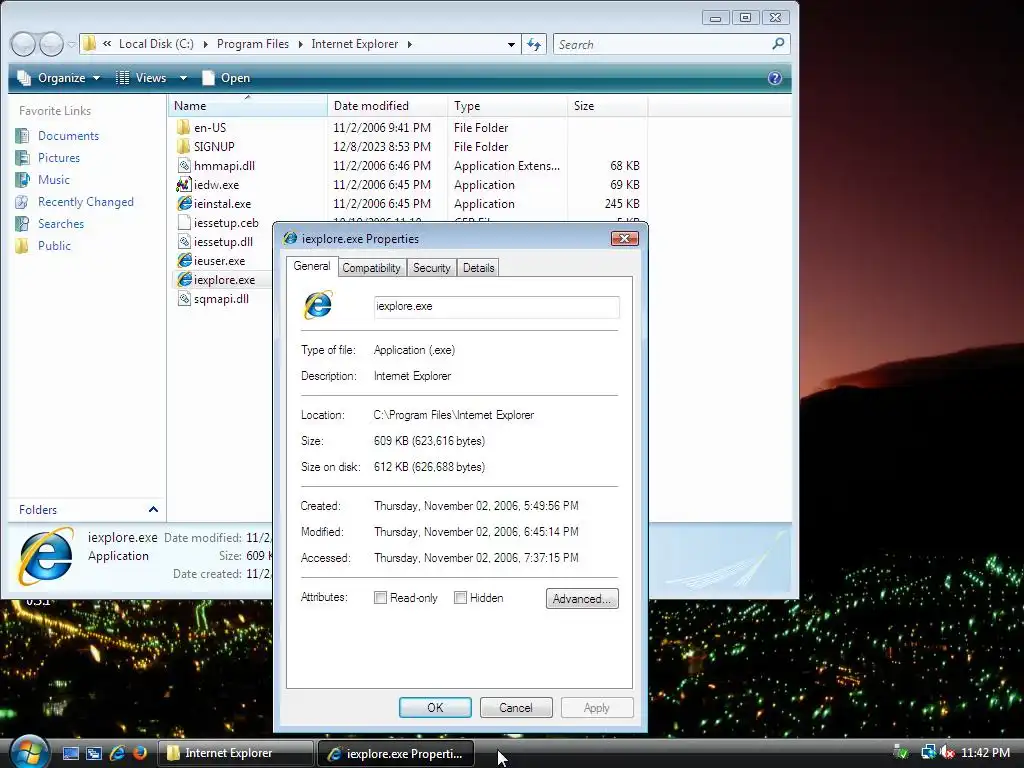Switch to the Security tab
This screenshot has height=768, width=1024.
432,268
